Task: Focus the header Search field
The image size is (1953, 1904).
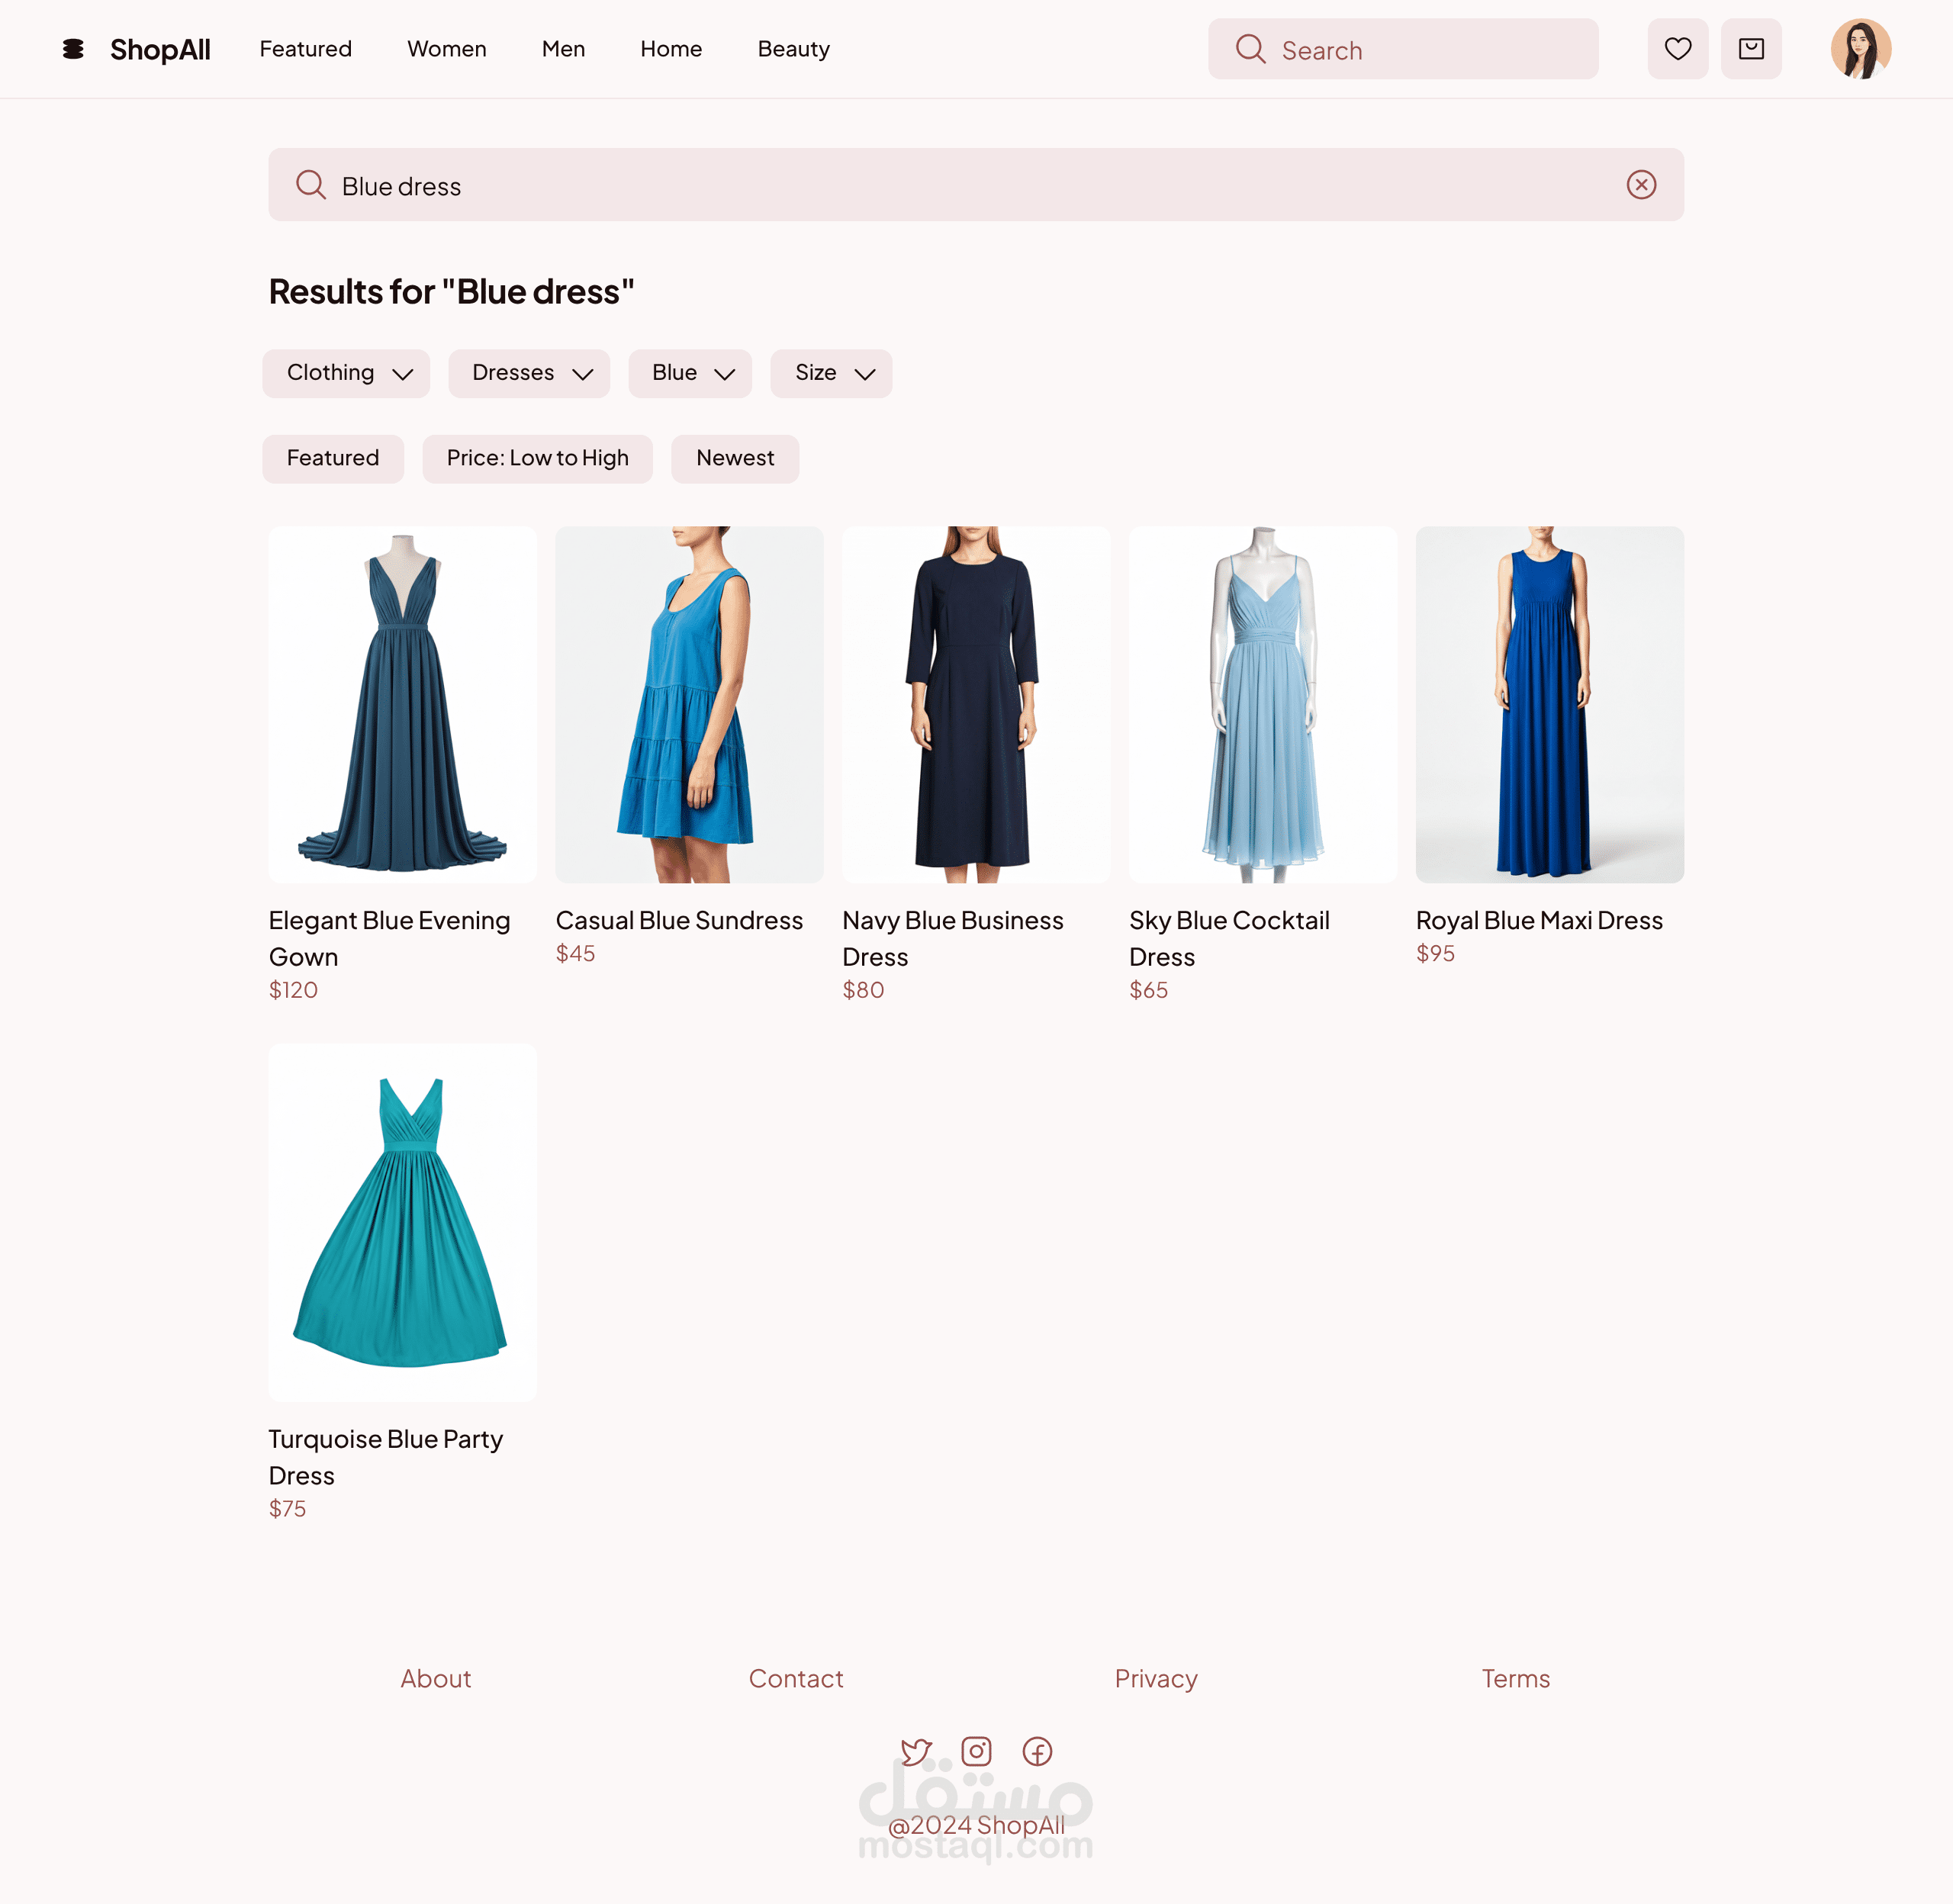Action: (1403, 49)
